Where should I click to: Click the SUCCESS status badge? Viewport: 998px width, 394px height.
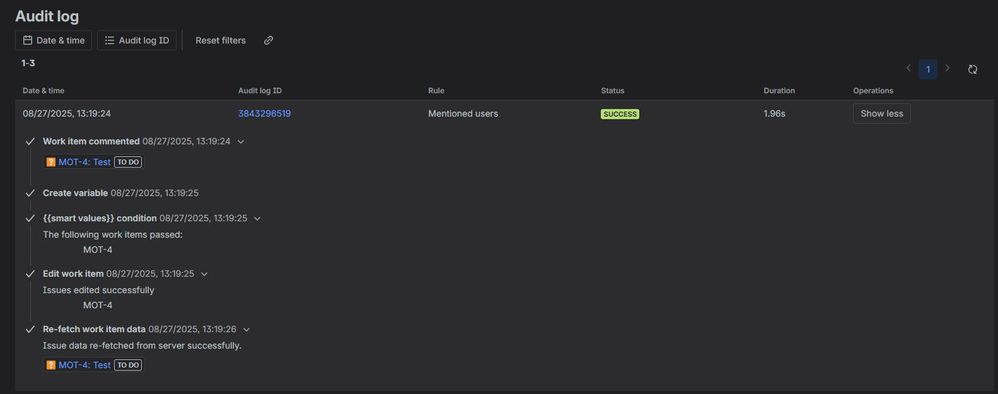[x=619, y=114]
